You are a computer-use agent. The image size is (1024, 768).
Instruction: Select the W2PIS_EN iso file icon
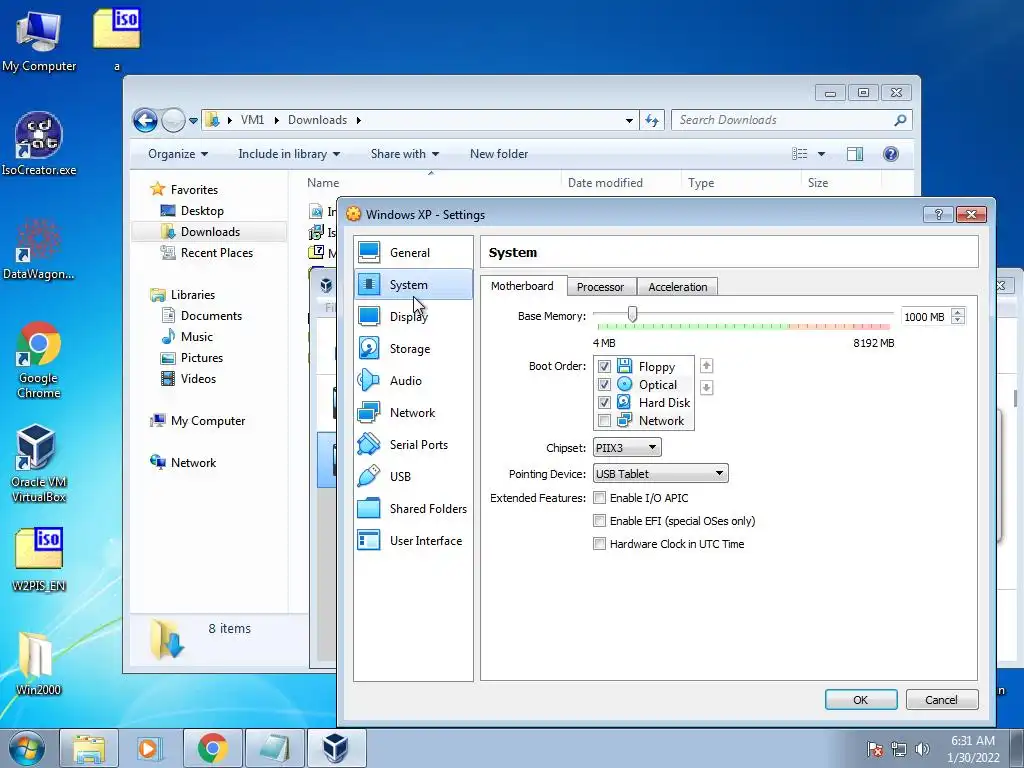click(x=39, y=560)
